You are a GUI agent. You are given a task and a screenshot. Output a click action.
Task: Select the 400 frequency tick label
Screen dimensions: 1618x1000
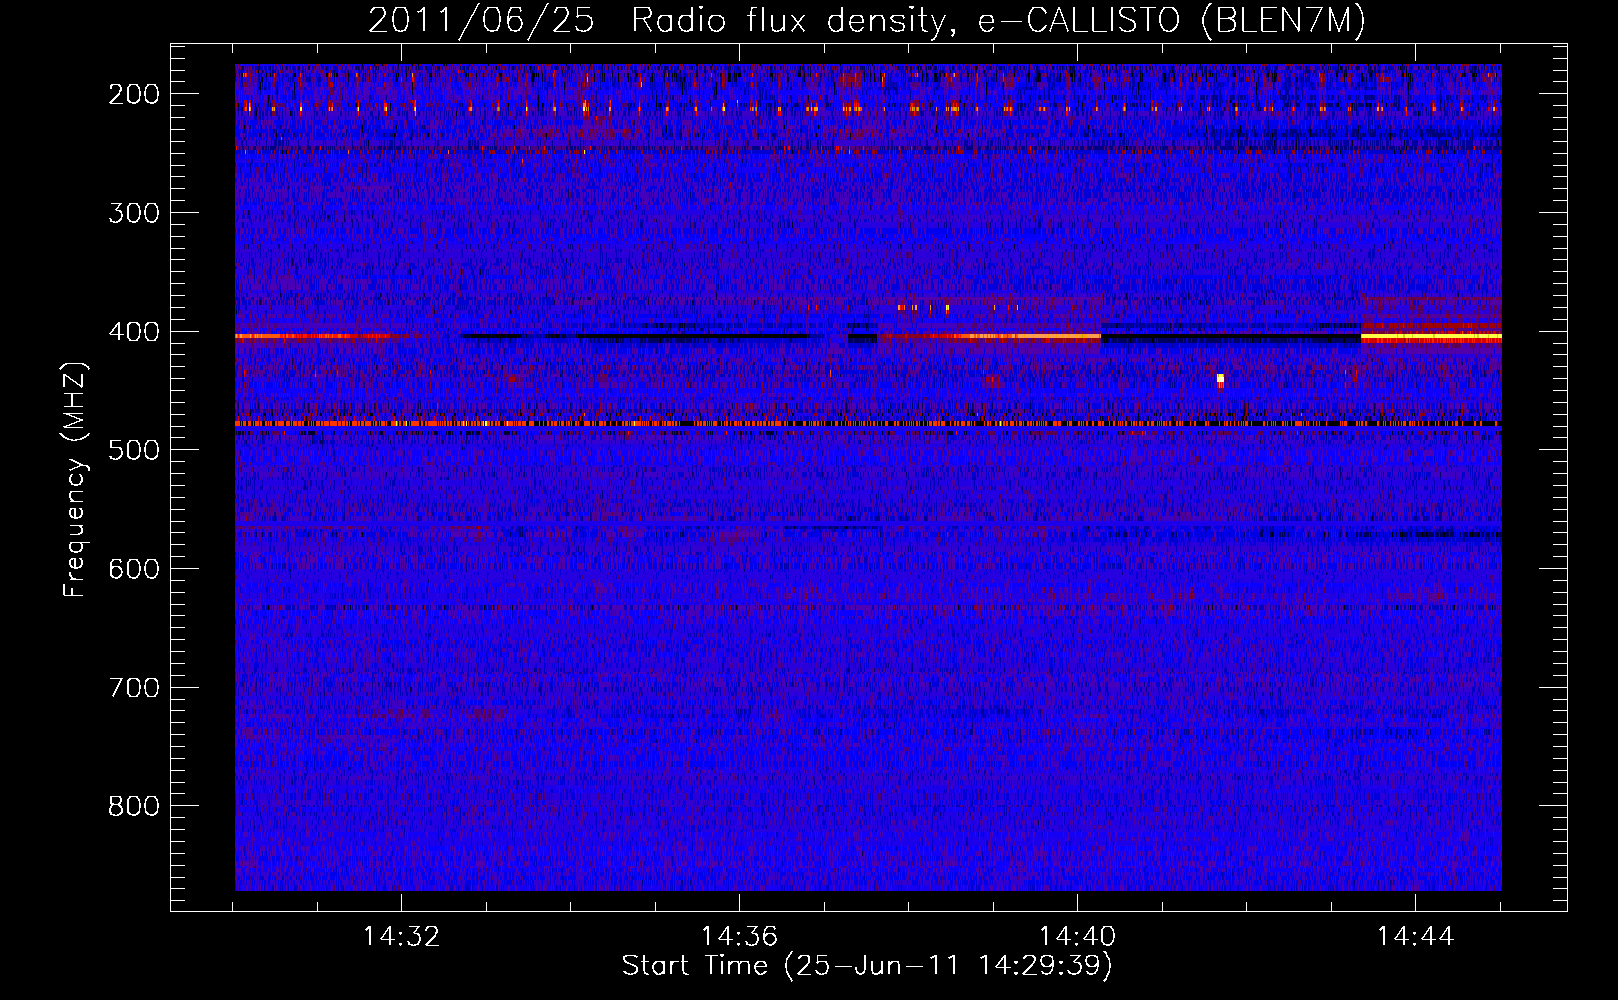pyautogui.click(x=134, y=332)
